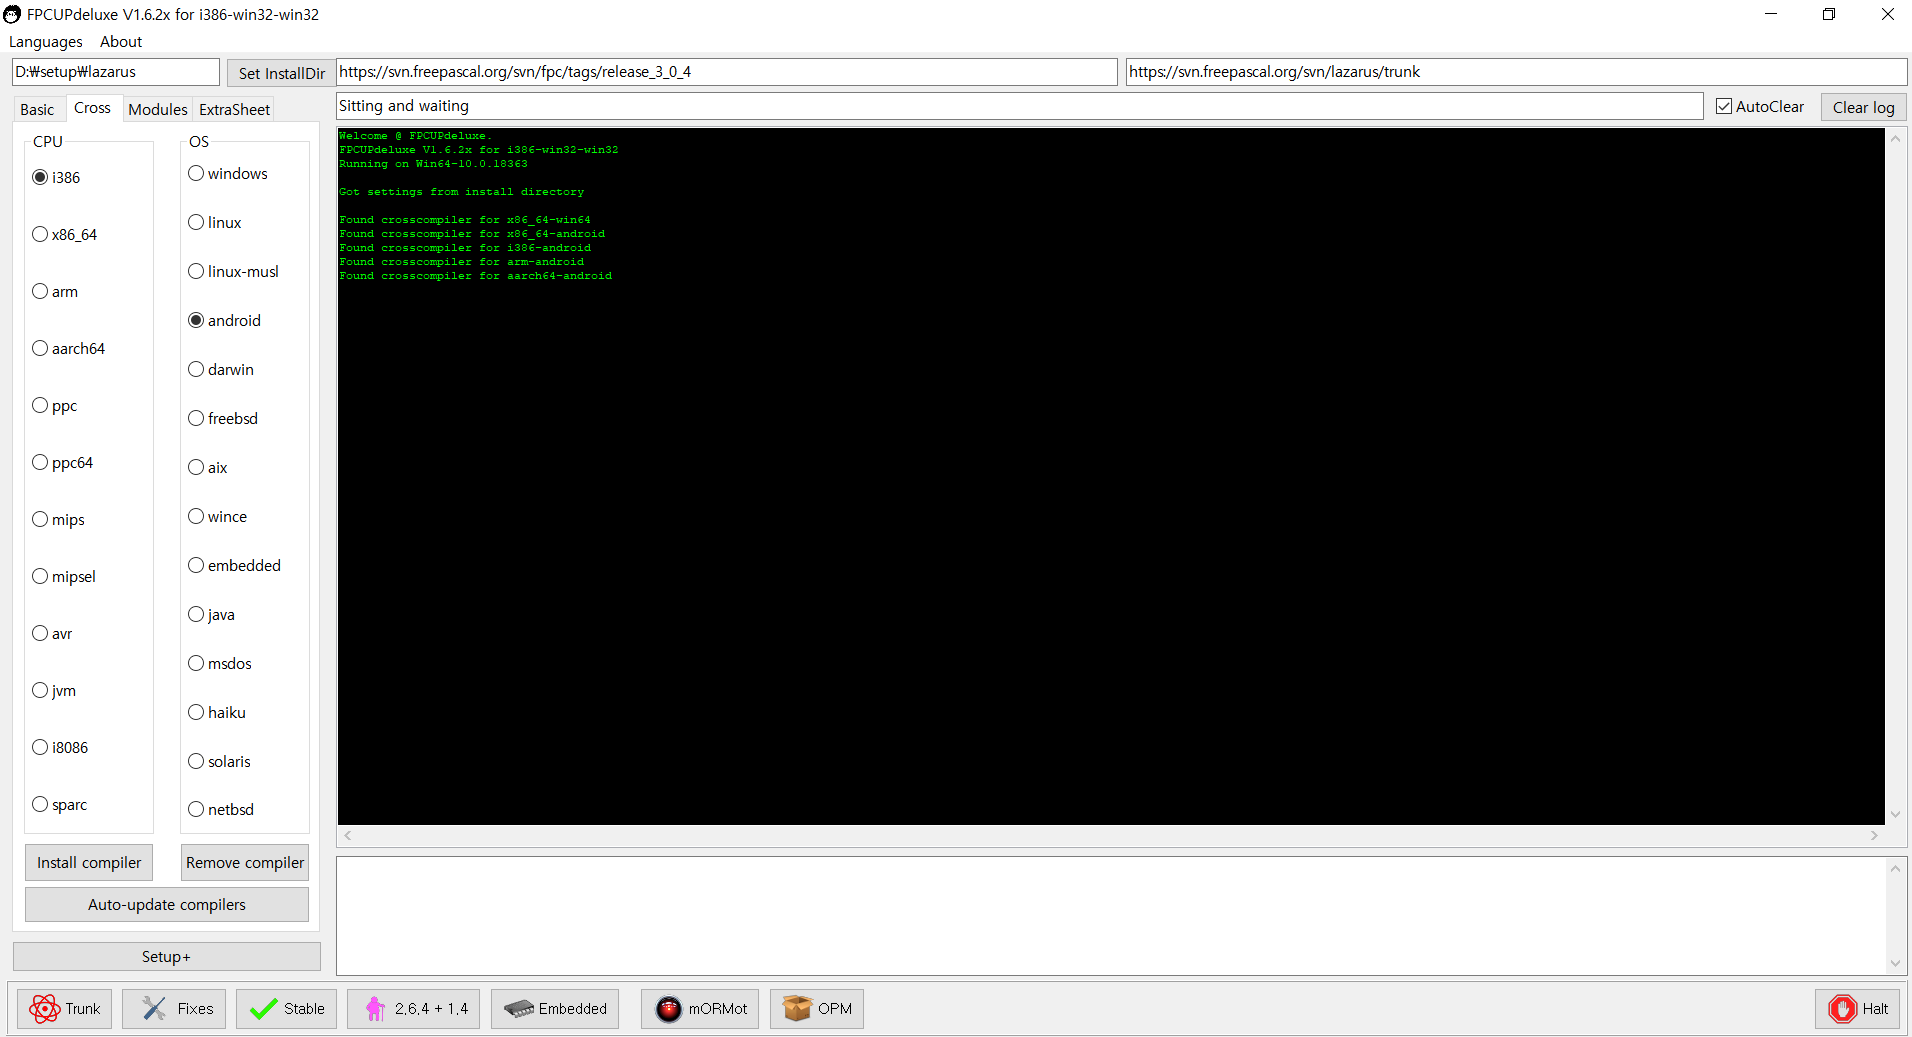This screenshot has height=1037, width=1912.
Task: Click the Lazarus trunk URL field
Action: point(1516,72)
